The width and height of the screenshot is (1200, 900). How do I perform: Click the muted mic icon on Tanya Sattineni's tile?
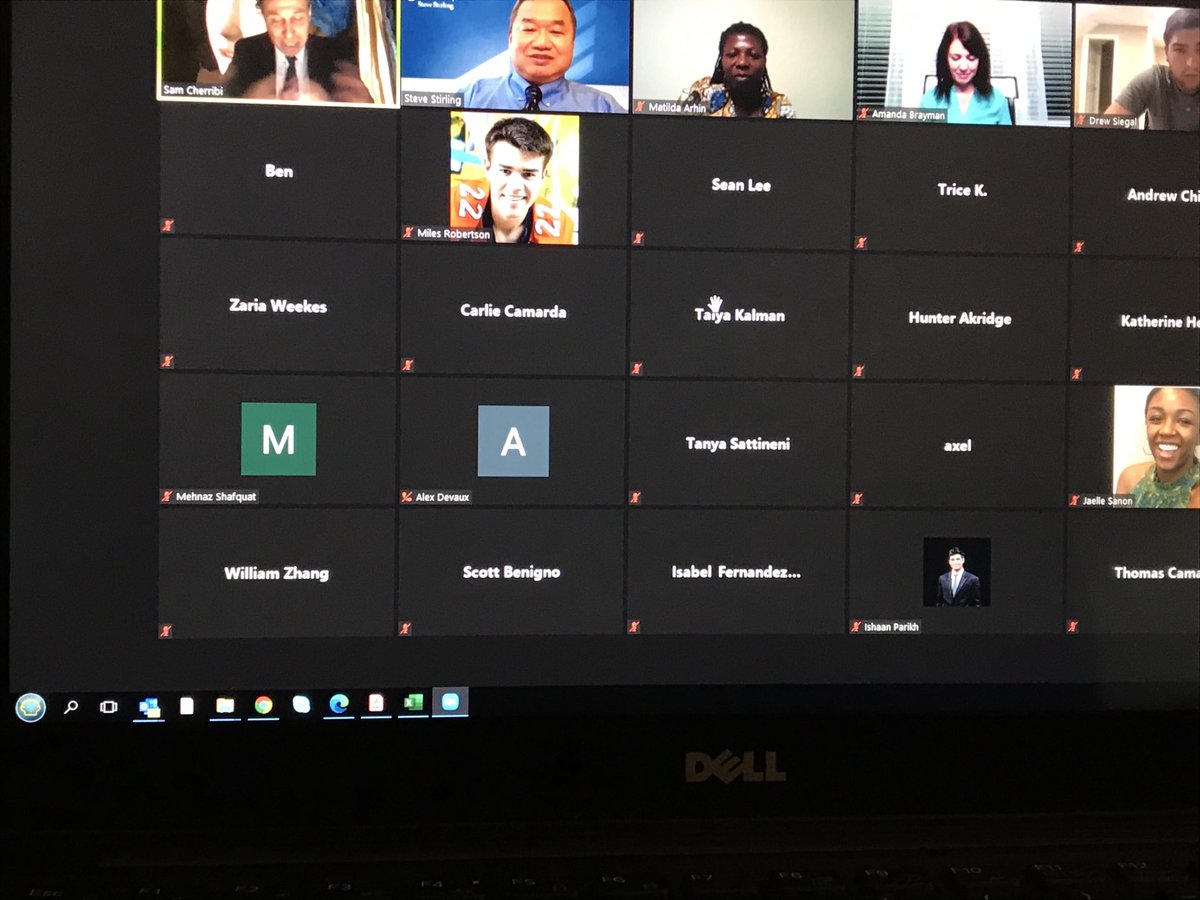click(635, 497)
